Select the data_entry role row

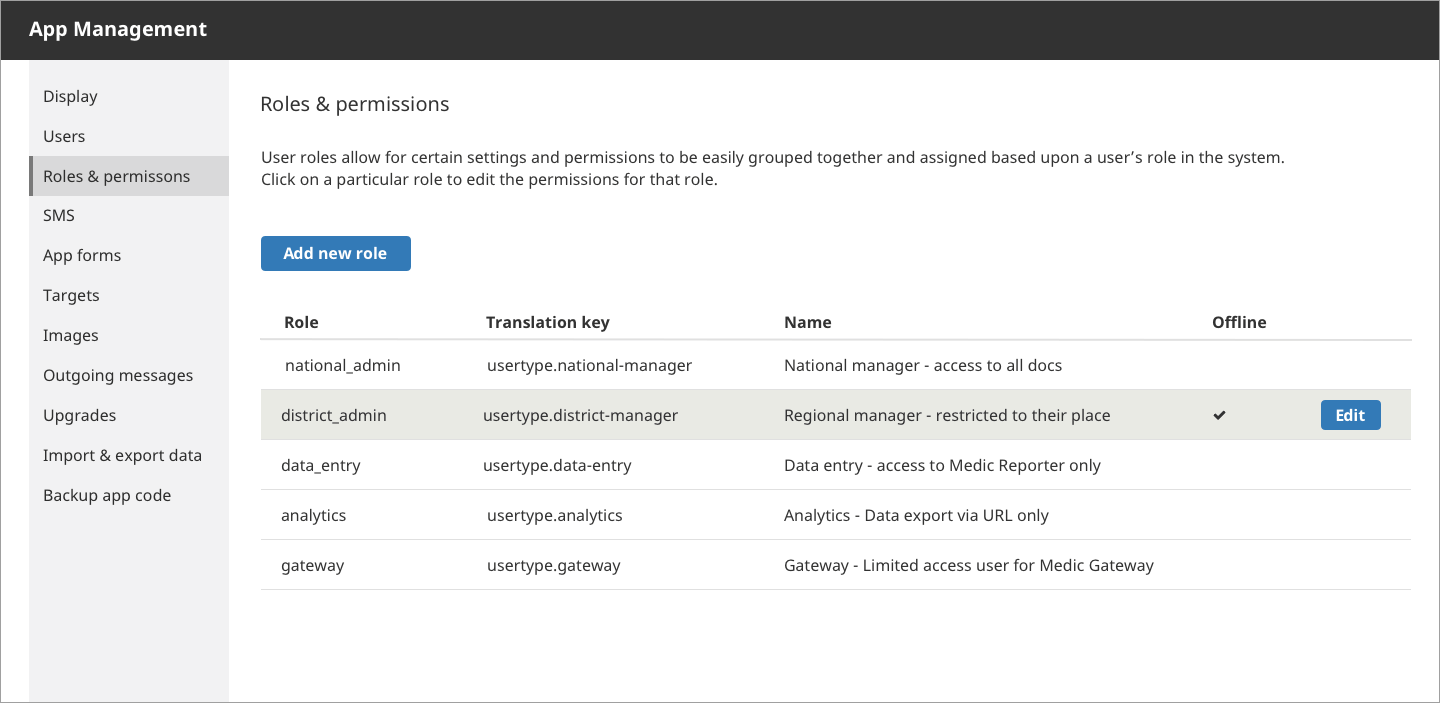tap(836, 465)
